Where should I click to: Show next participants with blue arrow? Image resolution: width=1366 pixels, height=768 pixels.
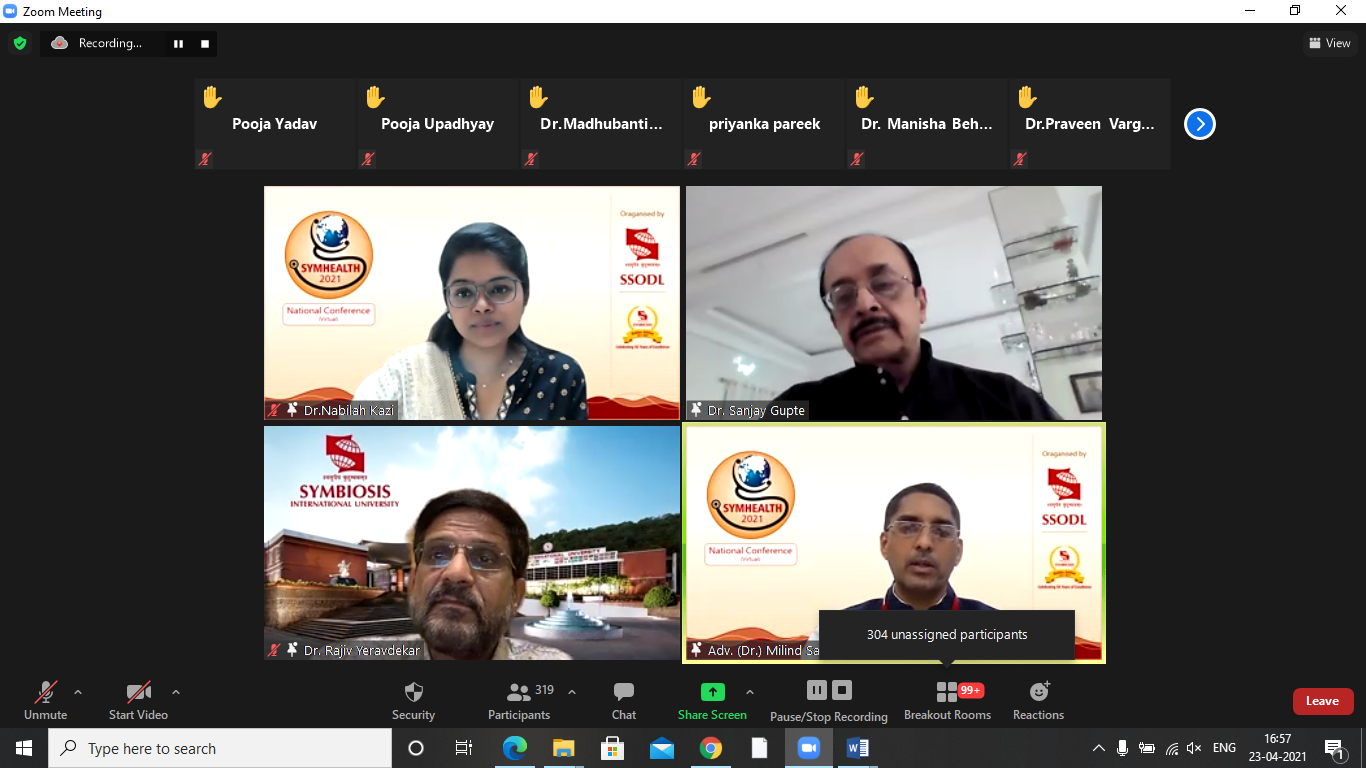(x=1199, y=124)
